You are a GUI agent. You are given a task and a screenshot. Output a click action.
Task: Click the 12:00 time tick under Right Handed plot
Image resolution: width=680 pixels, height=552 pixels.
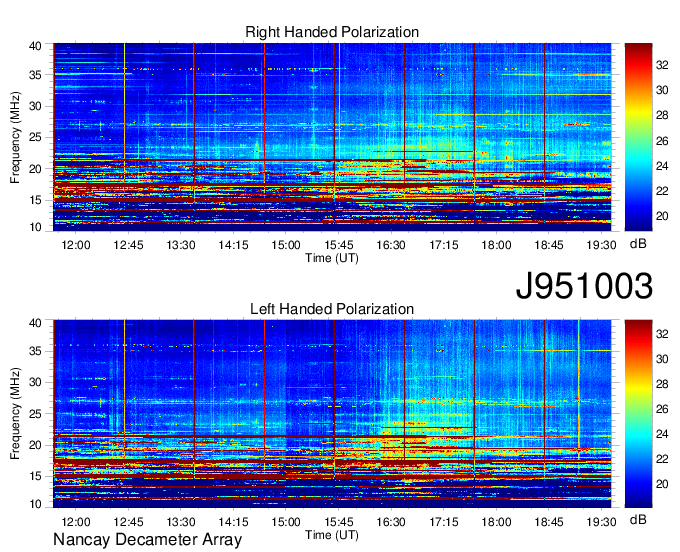pyautogui.click(x=76, y=245)
